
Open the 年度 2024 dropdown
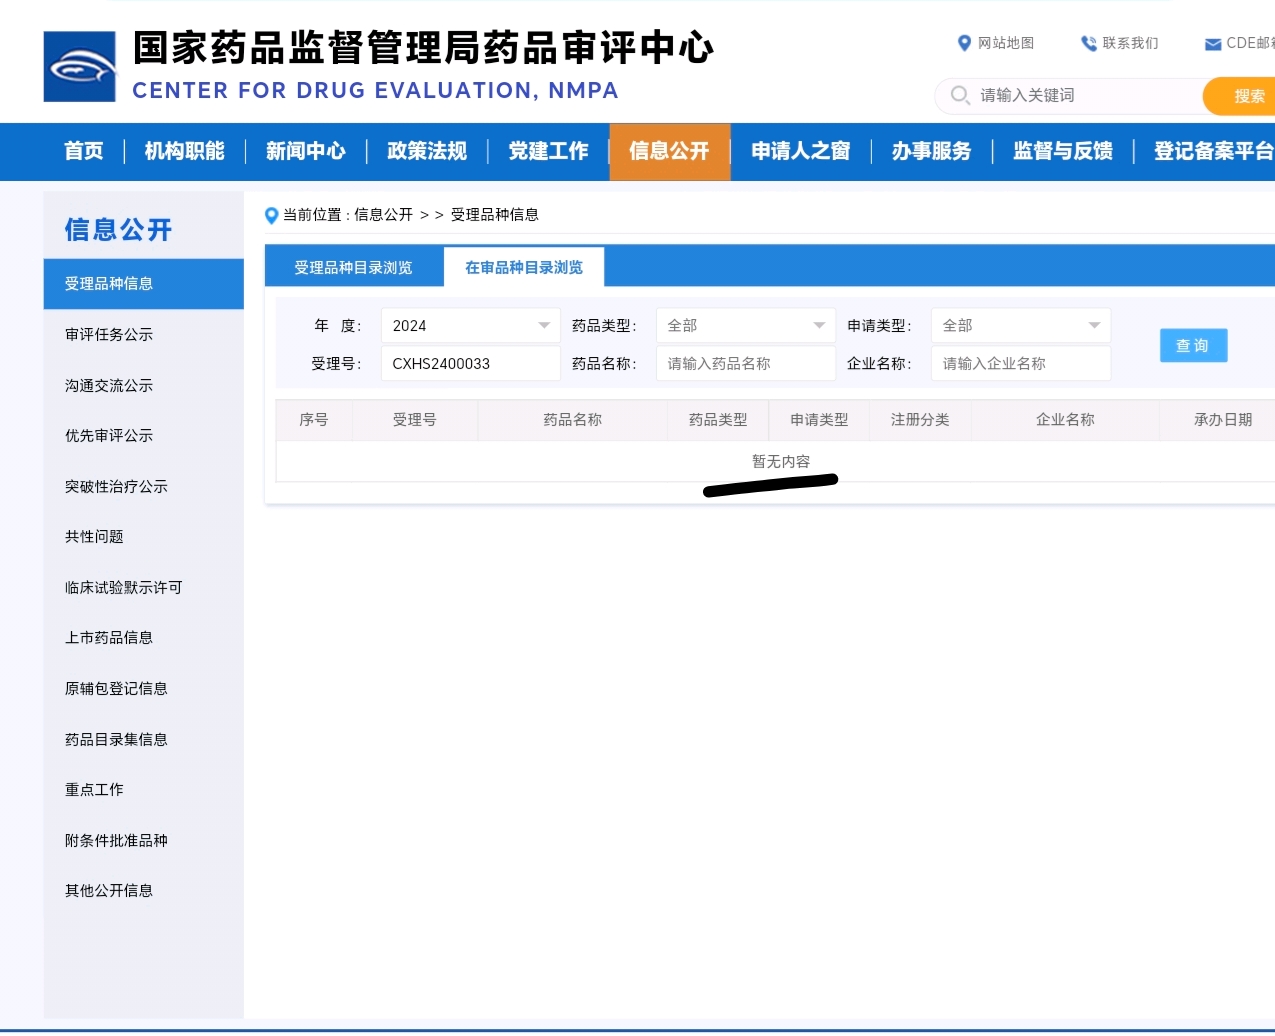(471, 326)
